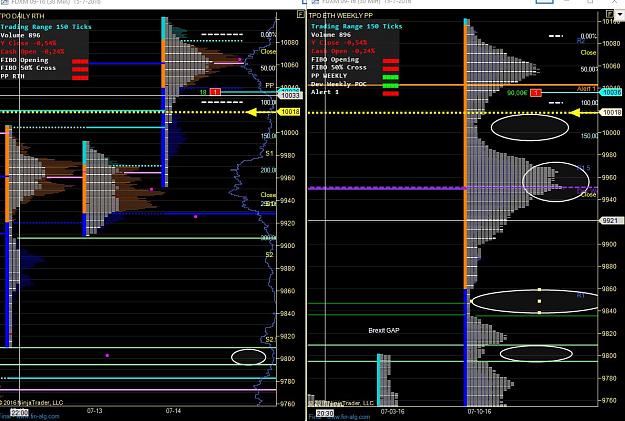Click the S1 pivot label on daily chart
Viewport: 625px width, 421px height.
[269, 153]
